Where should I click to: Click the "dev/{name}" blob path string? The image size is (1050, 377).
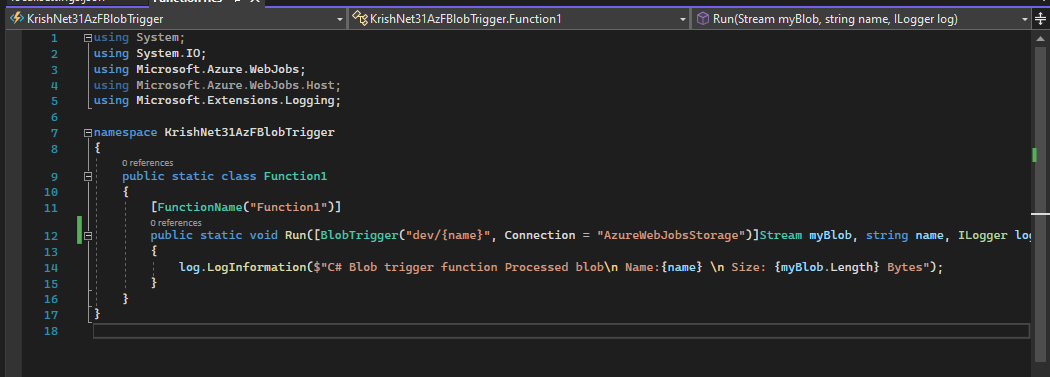448,236
